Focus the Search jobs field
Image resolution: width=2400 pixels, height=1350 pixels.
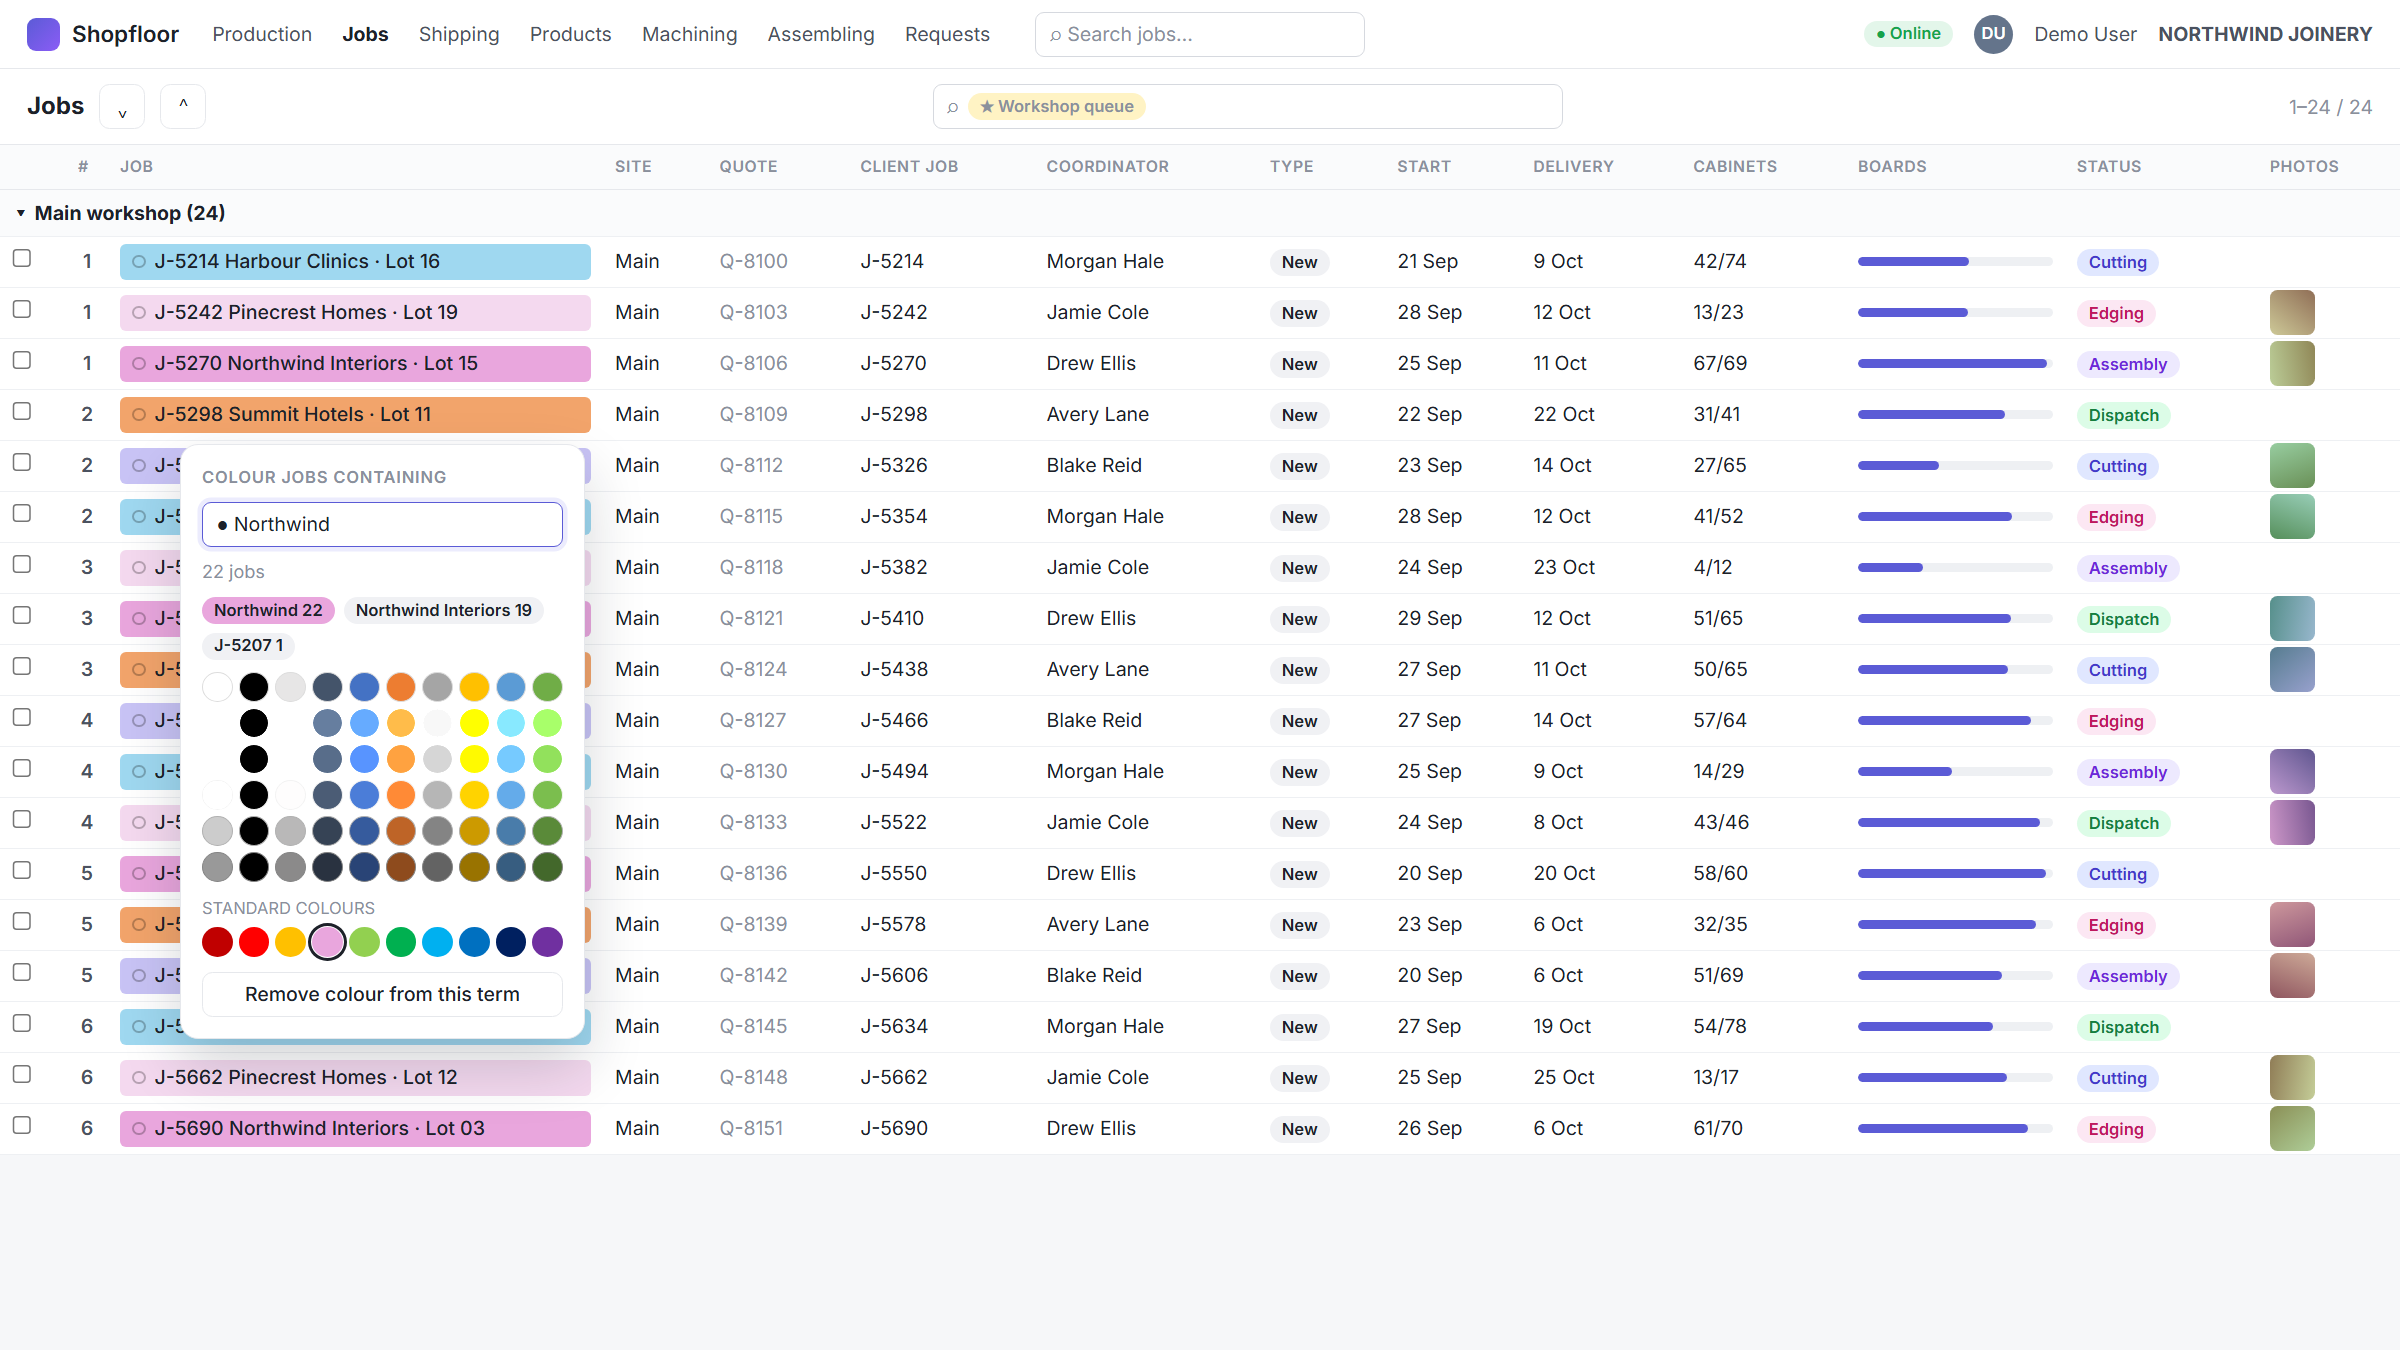click(x=1199, y=35)
